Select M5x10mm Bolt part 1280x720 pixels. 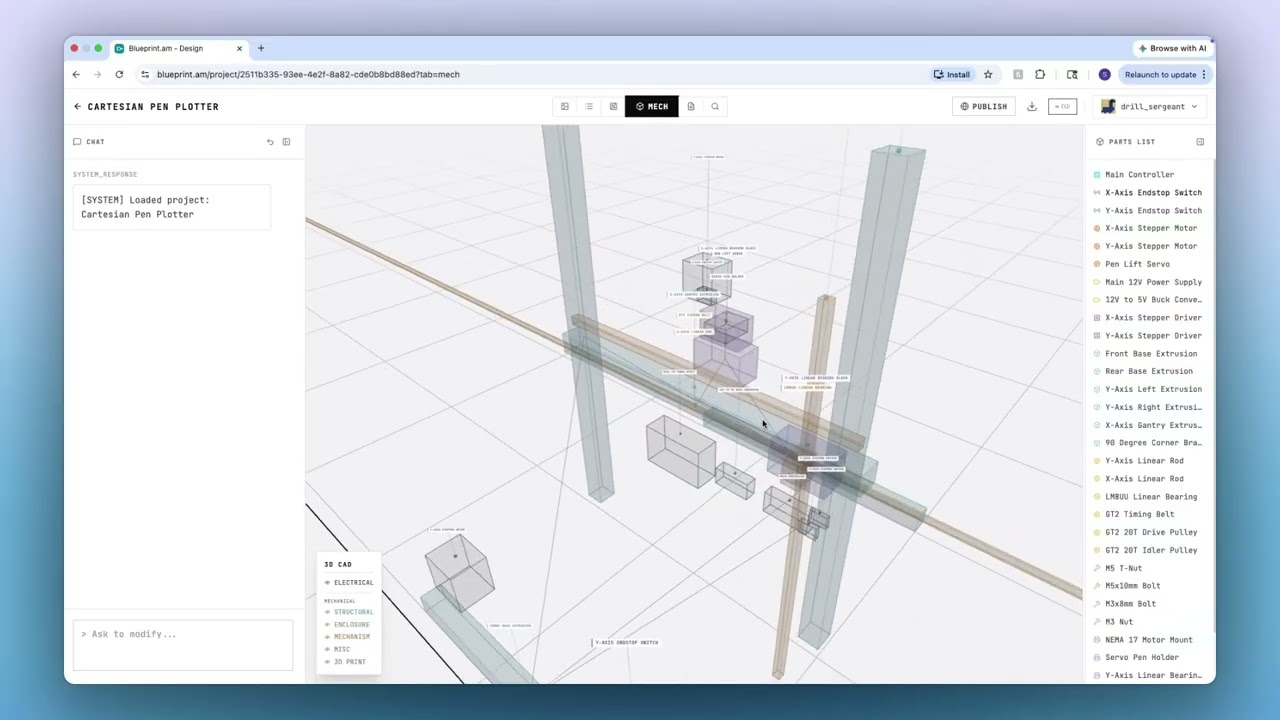pyautogui.click(x=1132, y=586)
